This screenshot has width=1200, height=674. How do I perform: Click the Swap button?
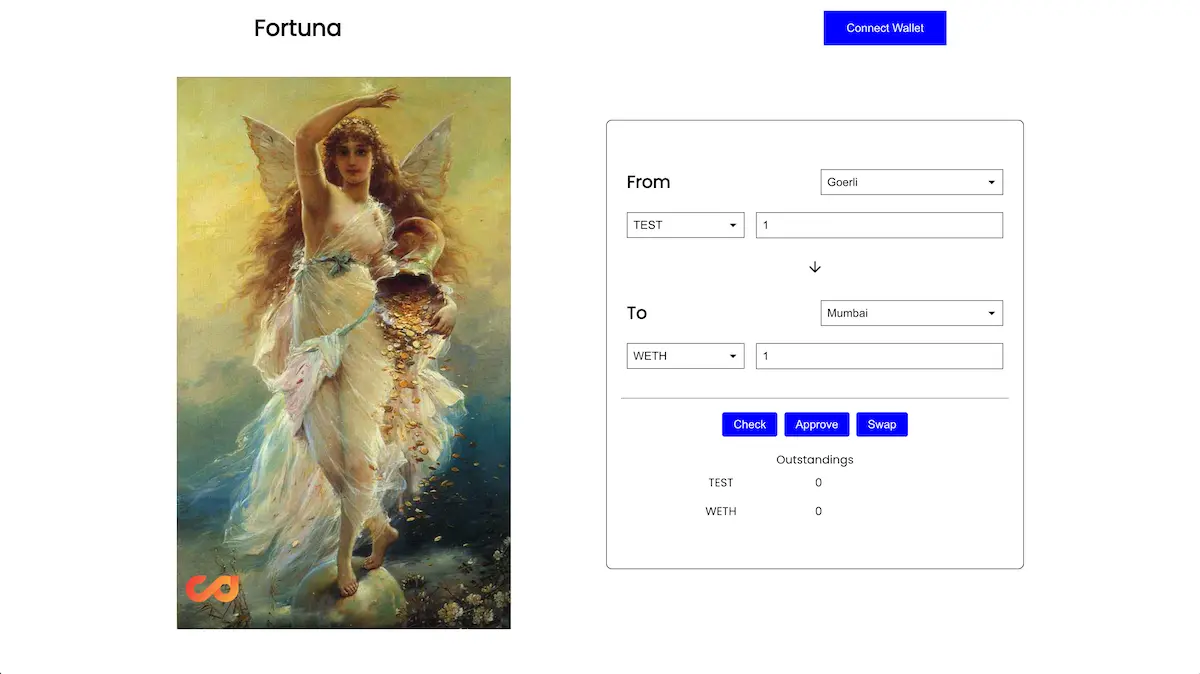coord(882,424)
